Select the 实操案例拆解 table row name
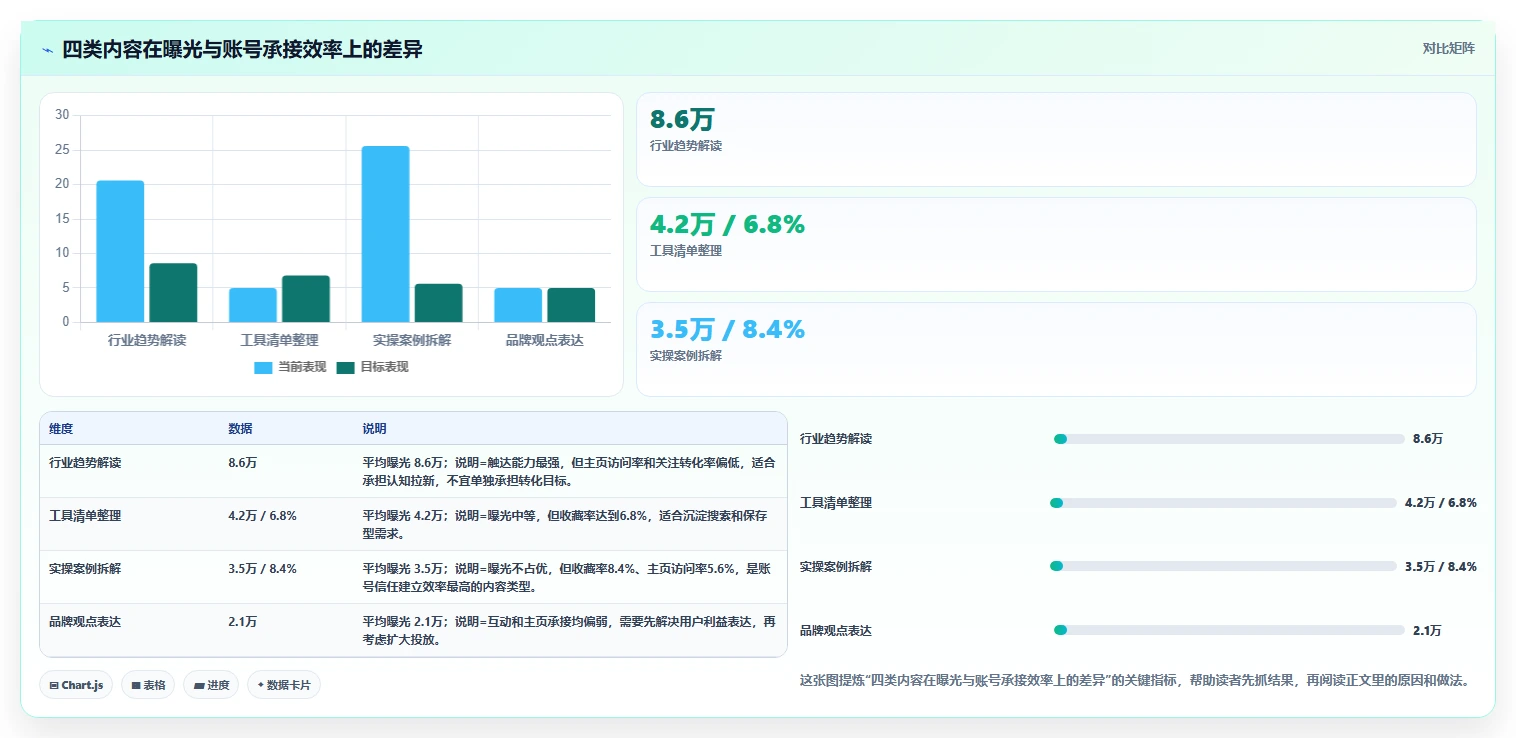 pyautogui.click(x=85, y=568)
